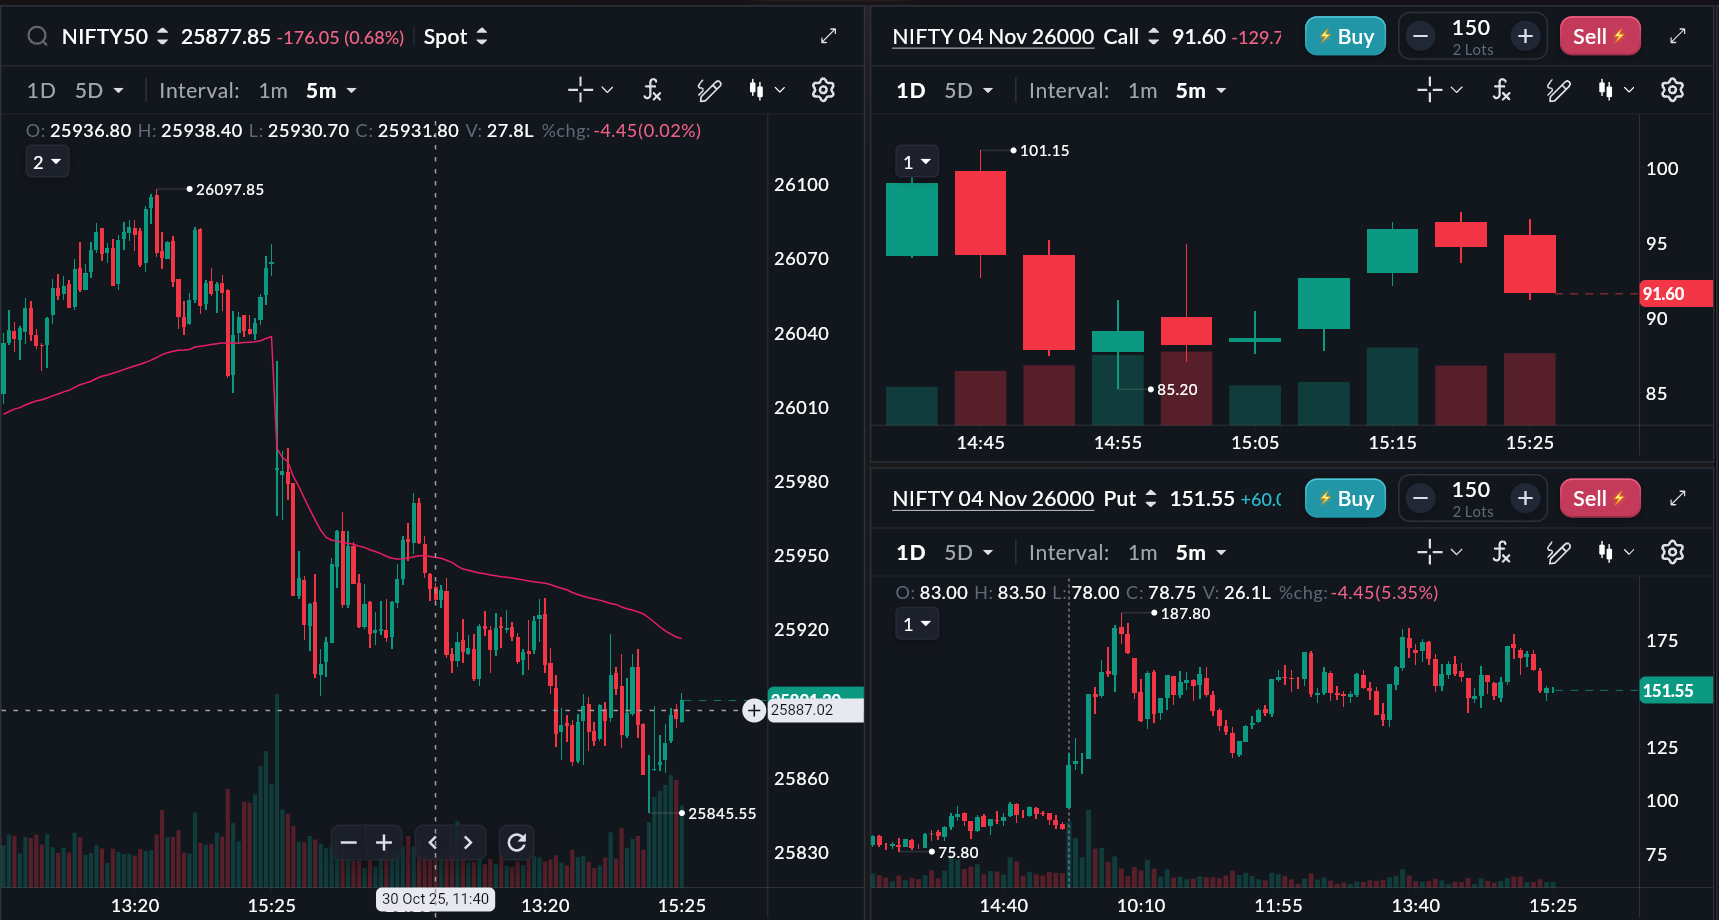The width and height of the screenshot is (1719, 920).
Task: Open settings gear on the Call option chart
Action: [x=1672, y=90]
